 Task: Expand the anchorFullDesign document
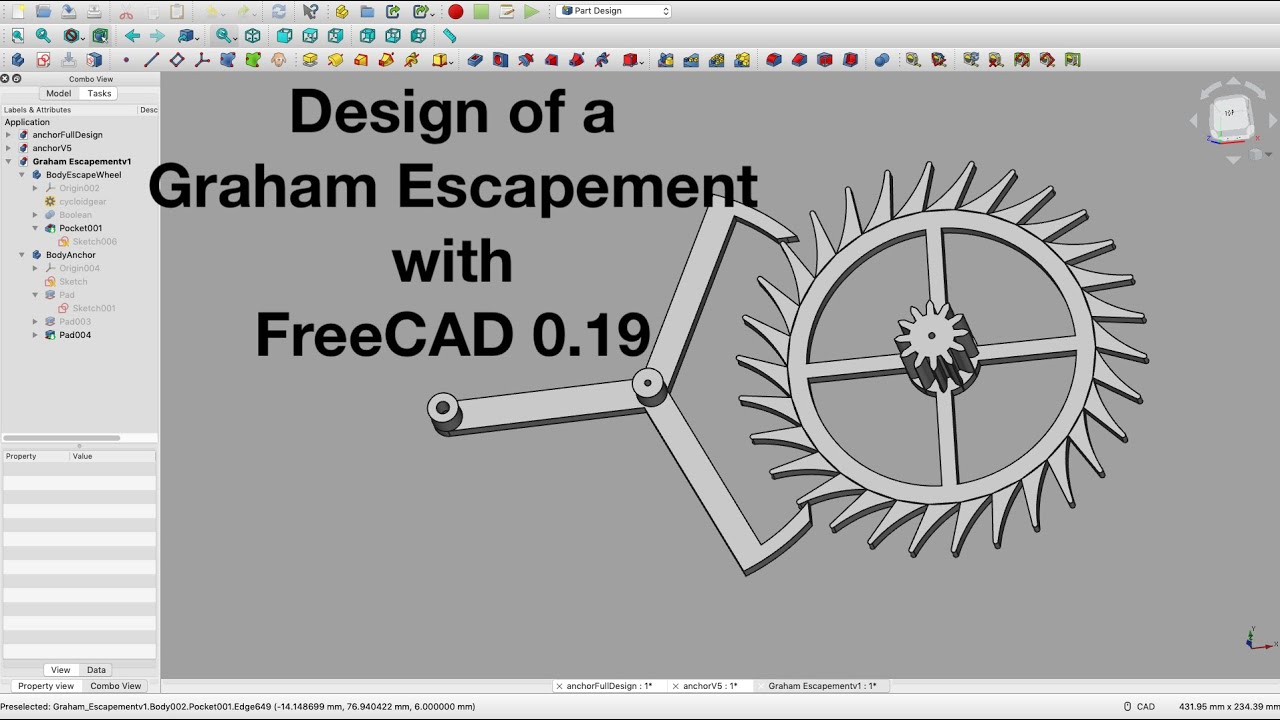point(9,135)
